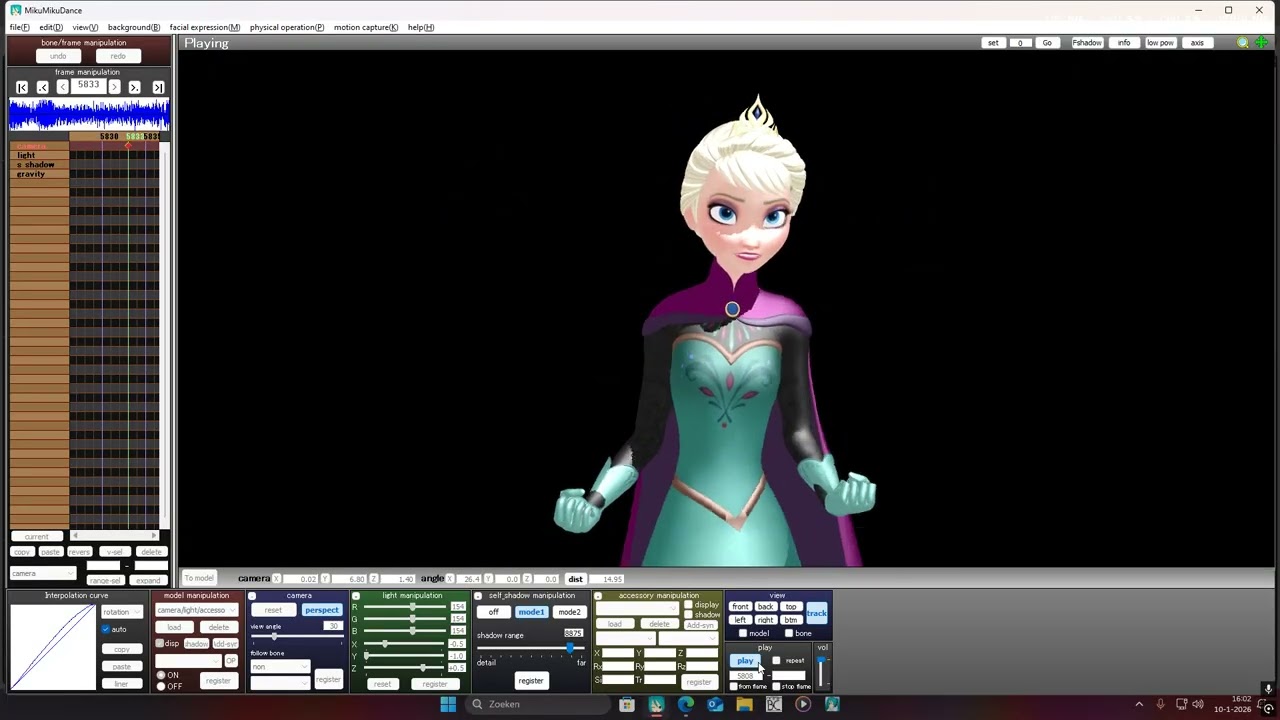Select the ON radio button
The image size is (1280, 720).
(161, 675)
